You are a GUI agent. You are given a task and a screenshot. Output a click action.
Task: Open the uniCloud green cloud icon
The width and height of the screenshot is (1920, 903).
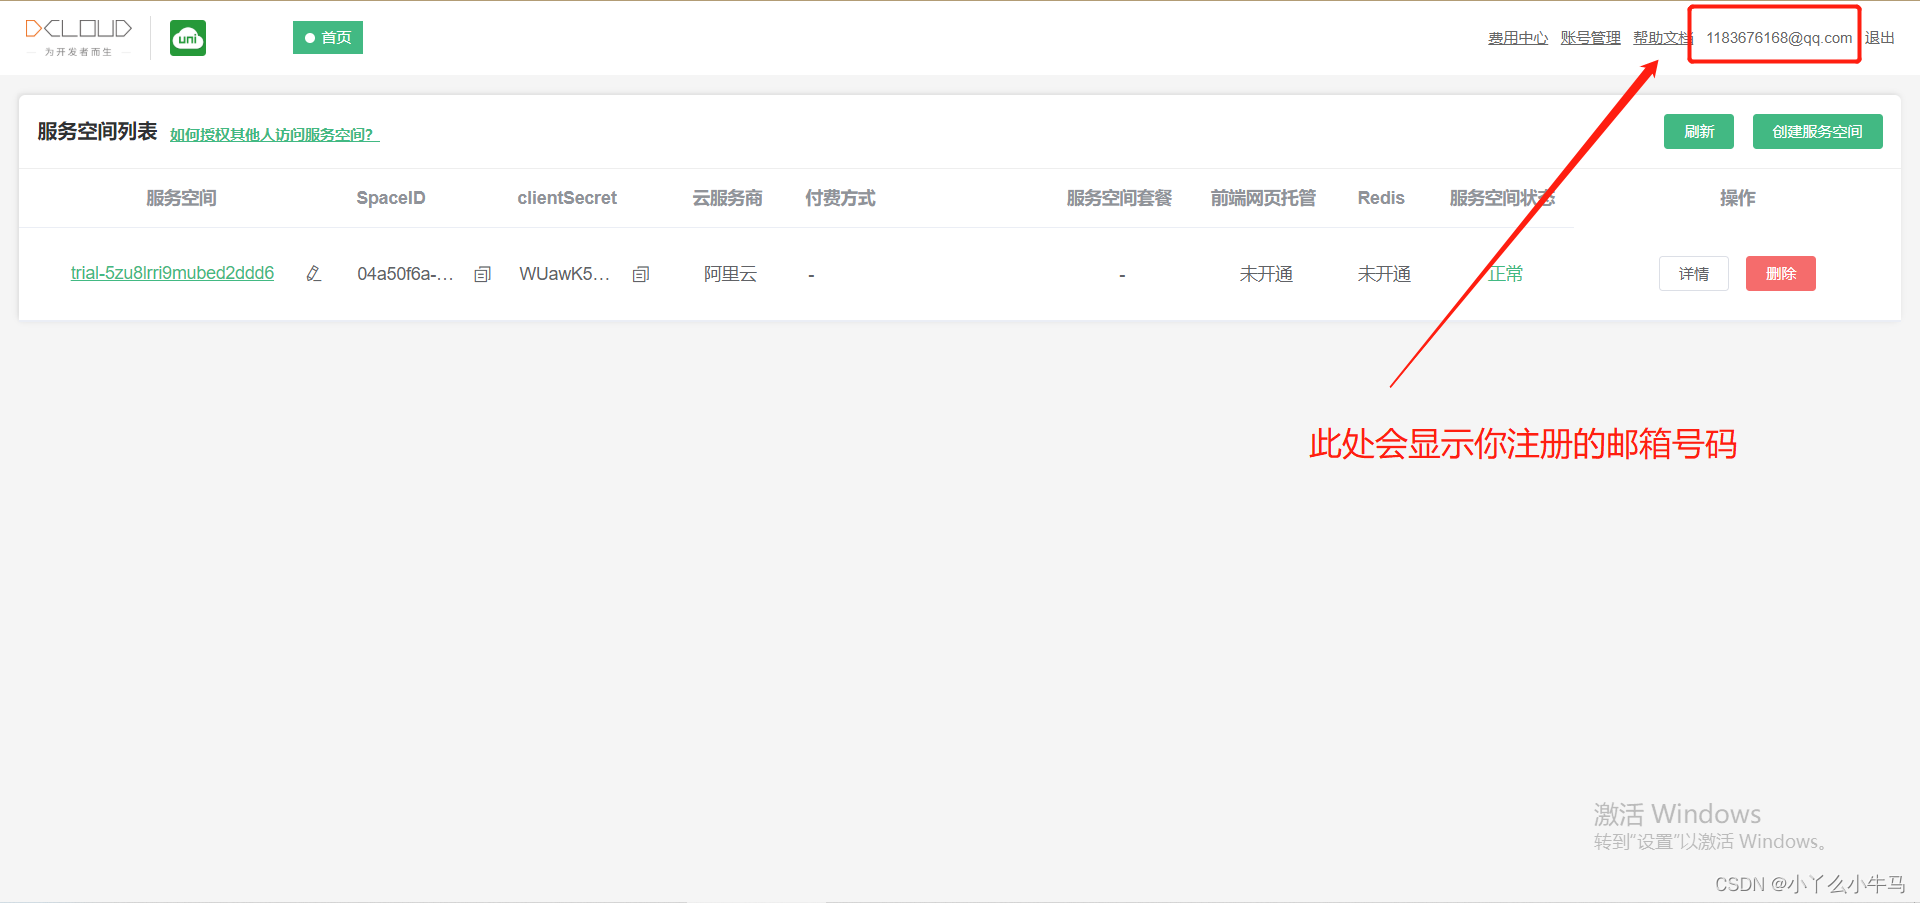188,38
